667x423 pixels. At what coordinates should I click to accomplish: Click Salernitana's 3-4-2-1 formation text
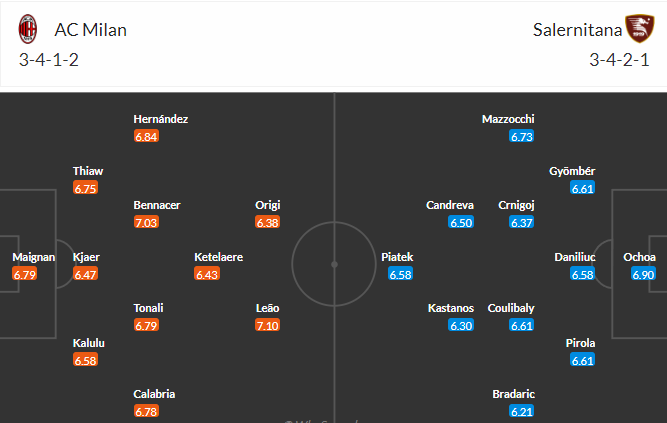[x=619, y=60]
